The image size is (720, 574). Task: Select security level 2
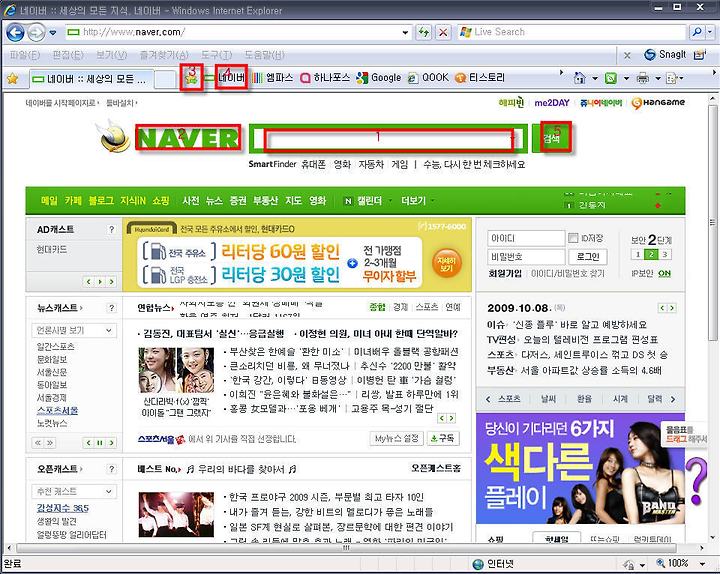(651, 254)
